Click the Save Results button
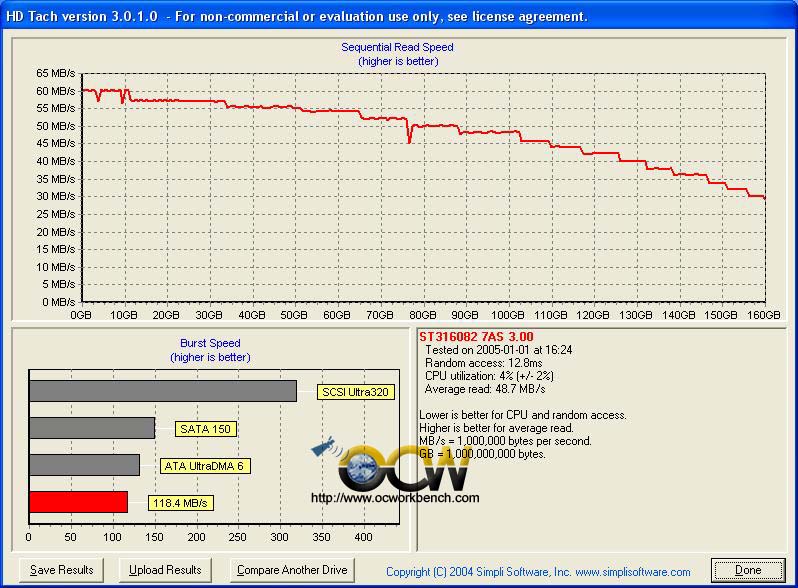 click(x=61, y=570)
